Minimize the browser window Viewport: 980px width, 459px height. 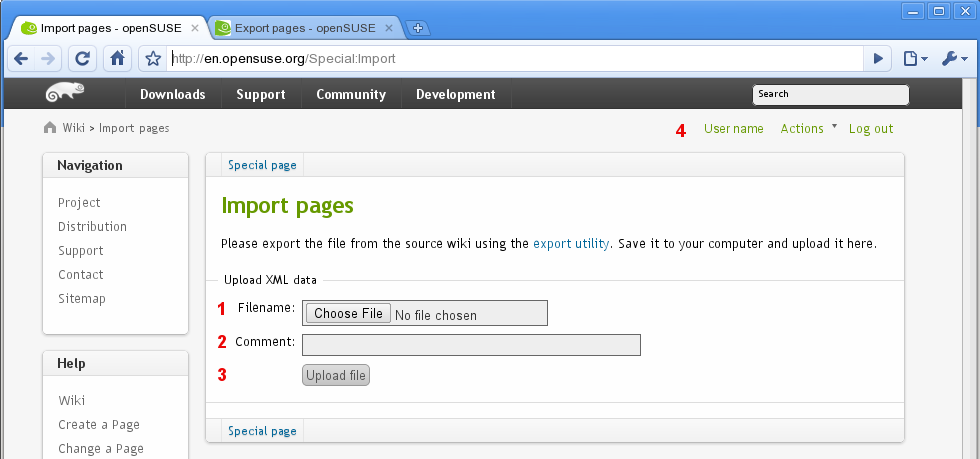pos(913,11)
